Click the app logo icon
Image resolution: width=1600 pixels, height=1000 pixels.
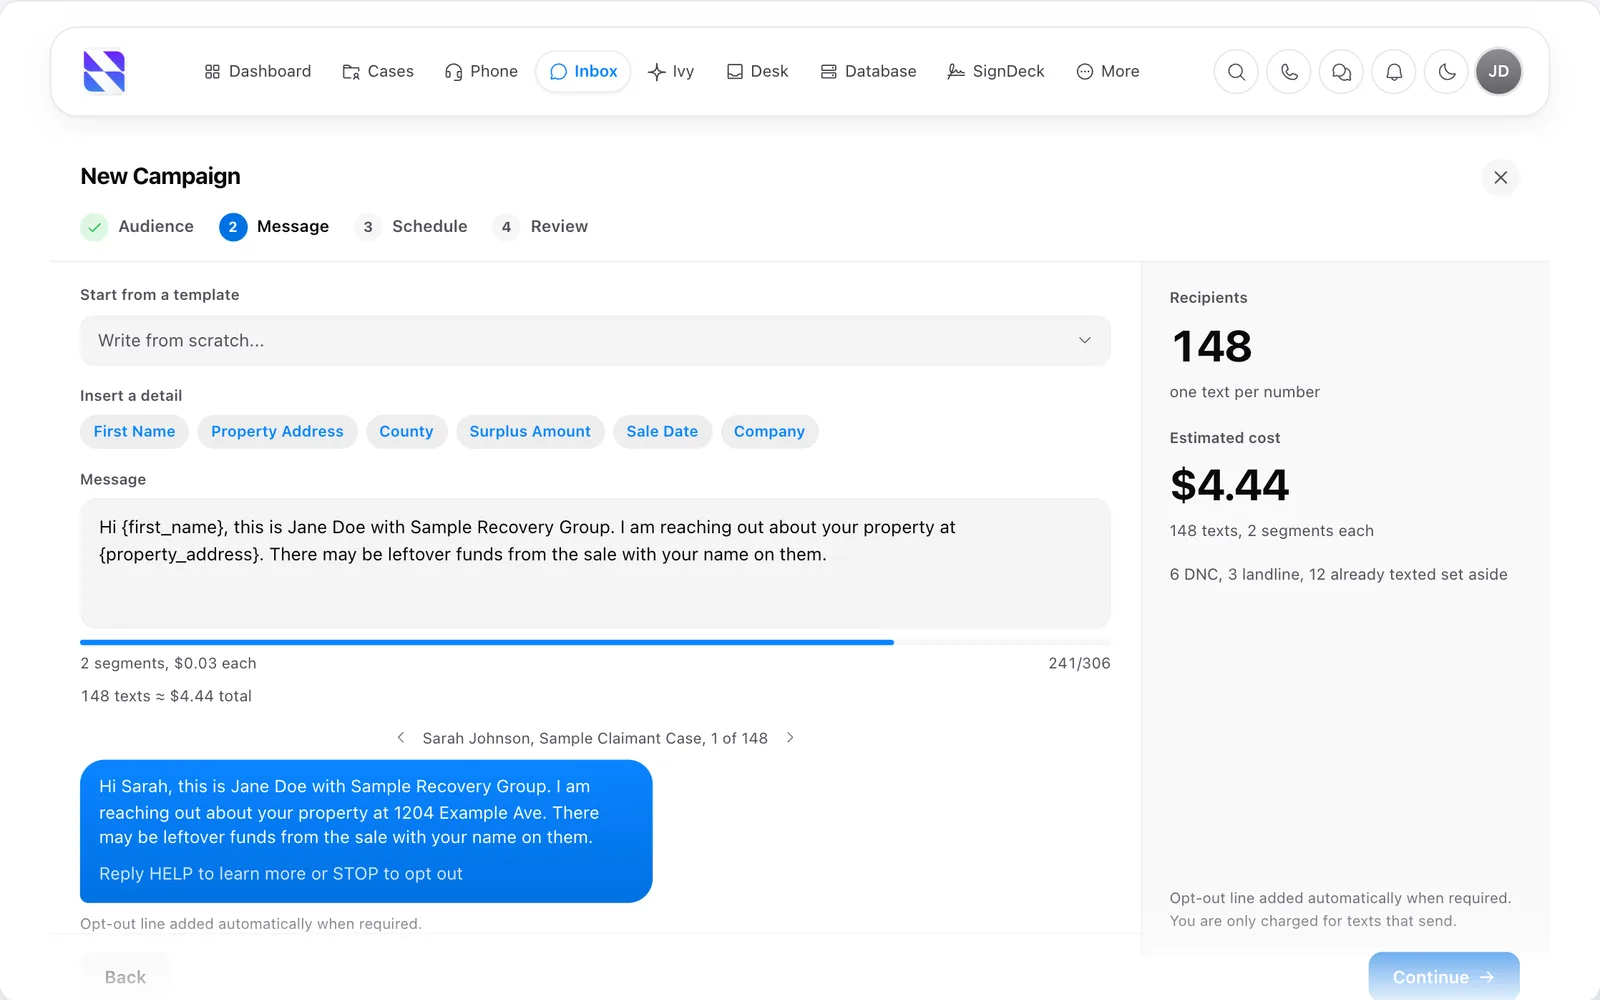point(104,72)
